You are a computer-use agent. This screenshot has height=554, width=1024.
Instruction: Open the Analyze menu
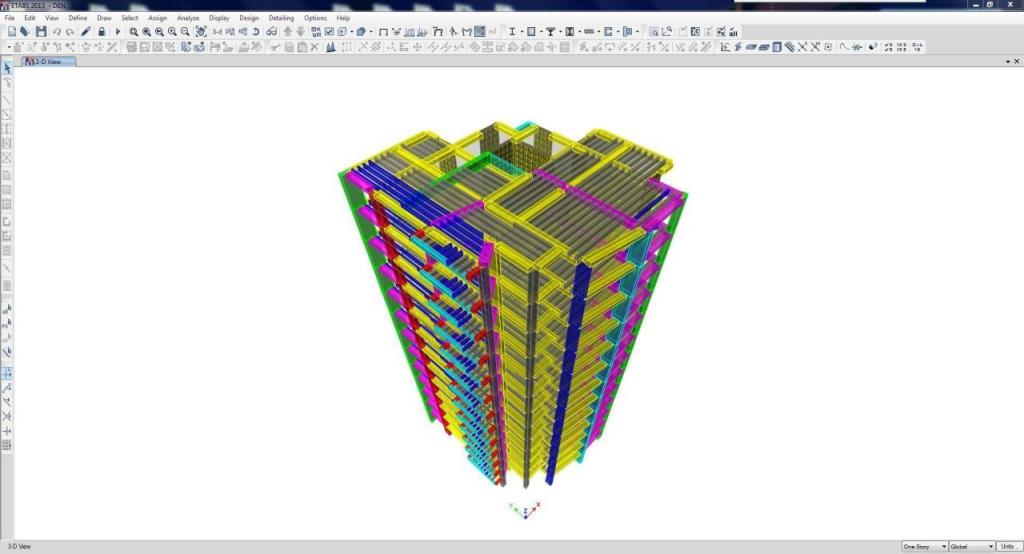pyautogui.click(x=187, y=18)
